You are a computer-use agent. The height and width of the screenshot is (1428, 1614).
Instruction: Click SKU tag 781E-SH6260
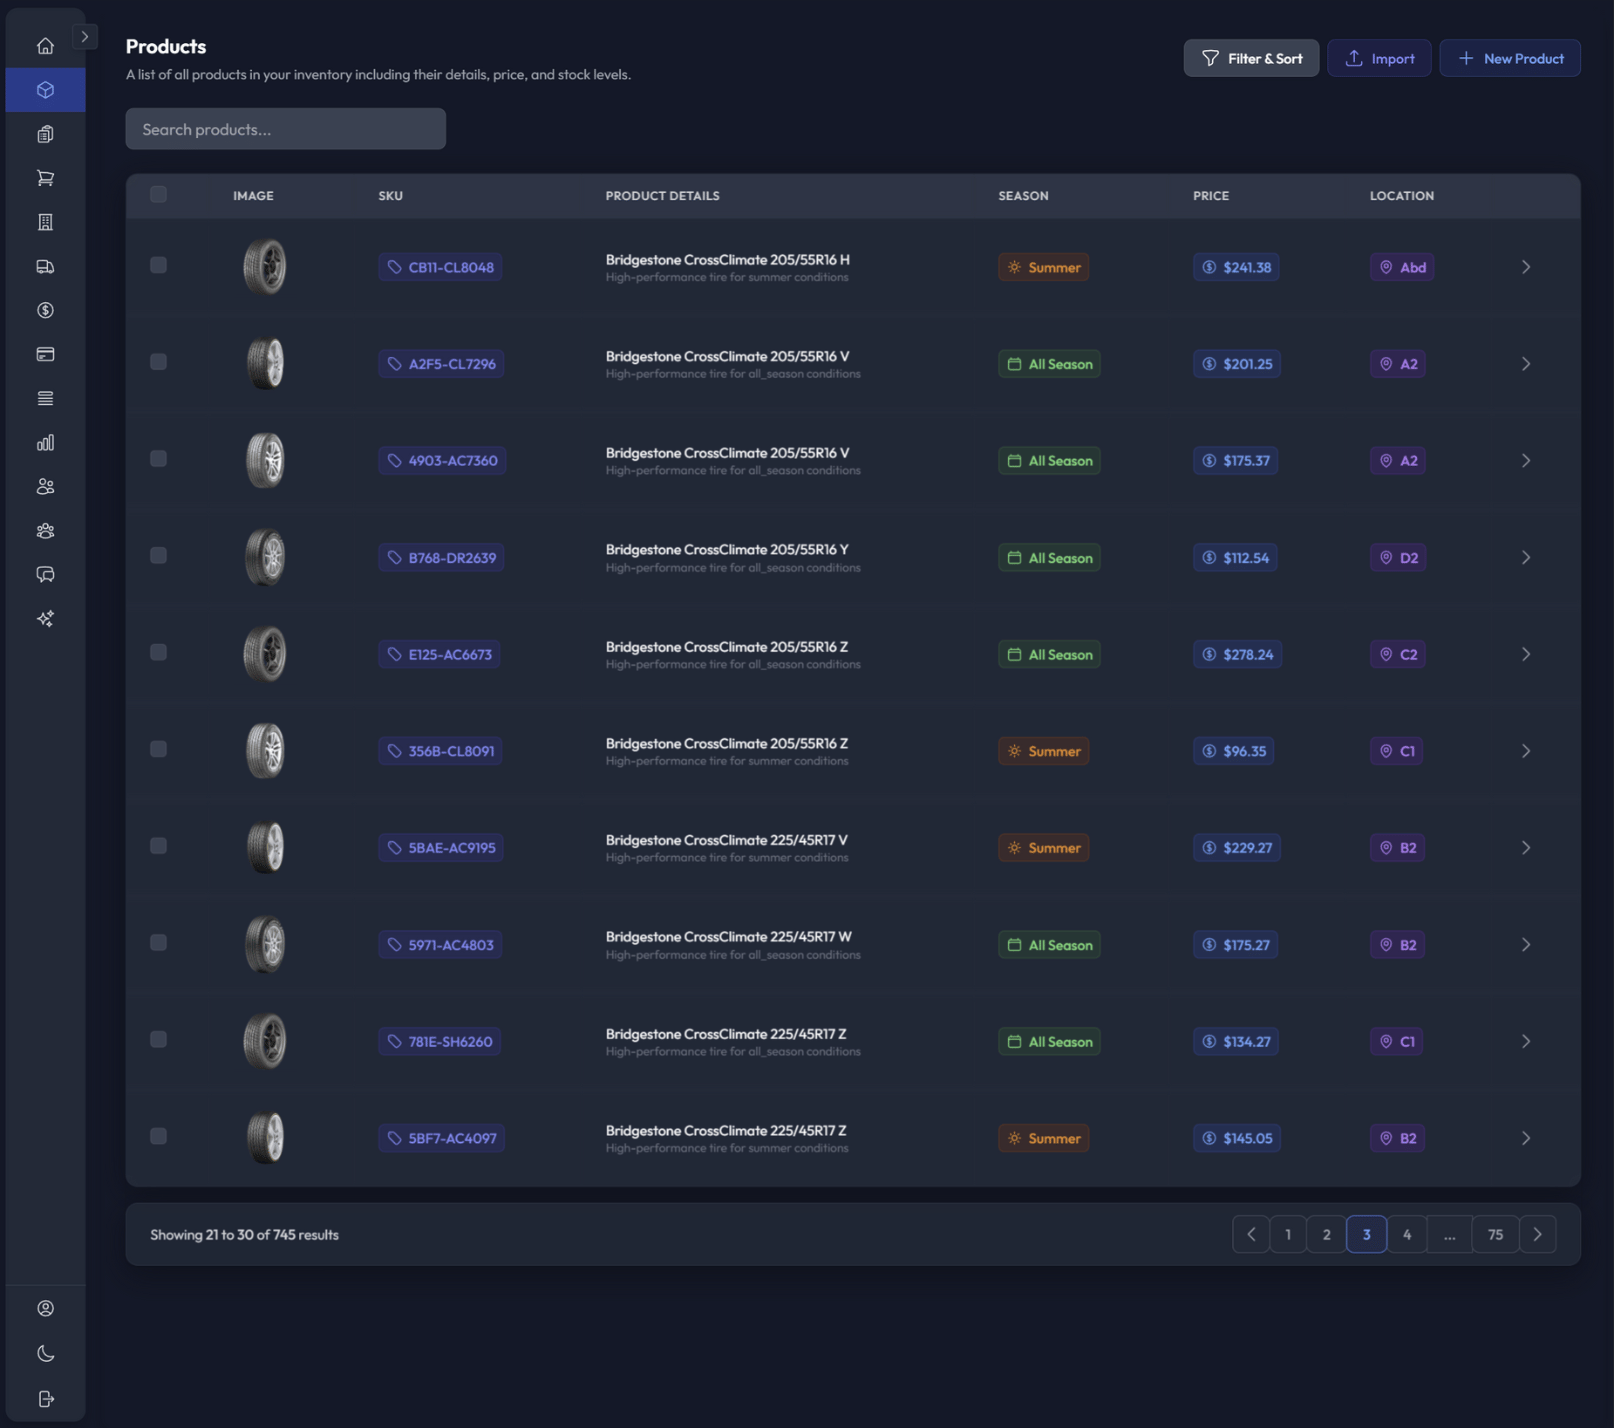[x=440, y=1042]
